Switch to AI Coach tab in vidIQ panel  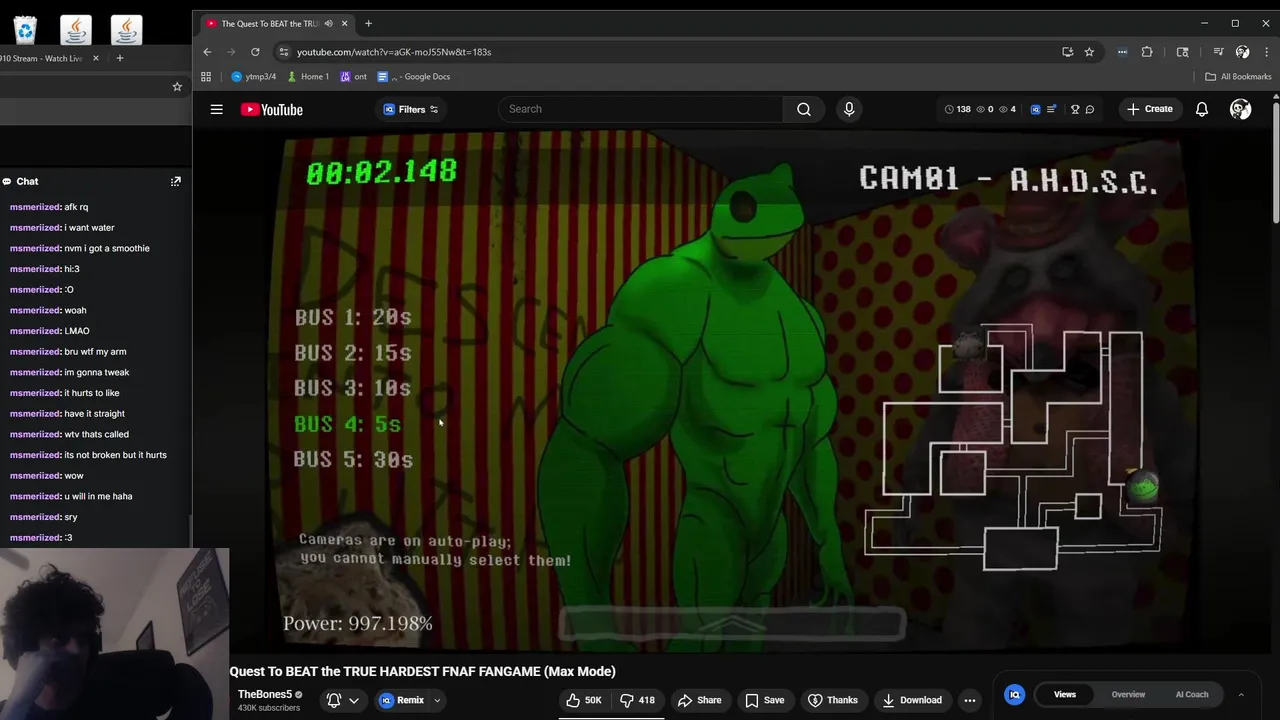(1192, 694)
